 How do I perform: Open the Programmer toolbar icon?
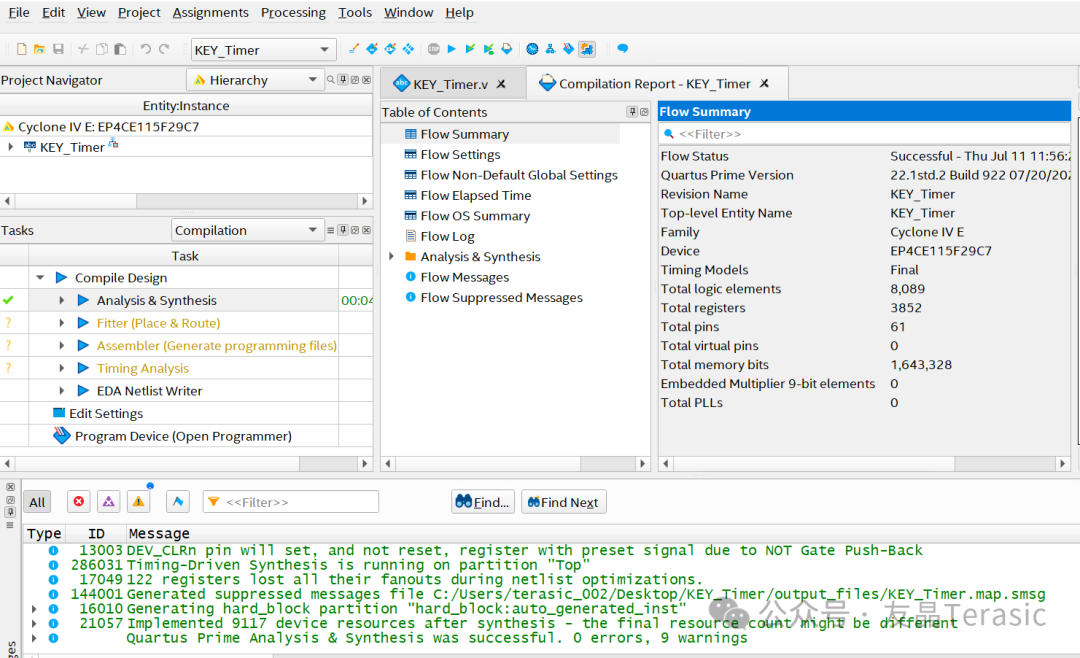coord(568,49)
